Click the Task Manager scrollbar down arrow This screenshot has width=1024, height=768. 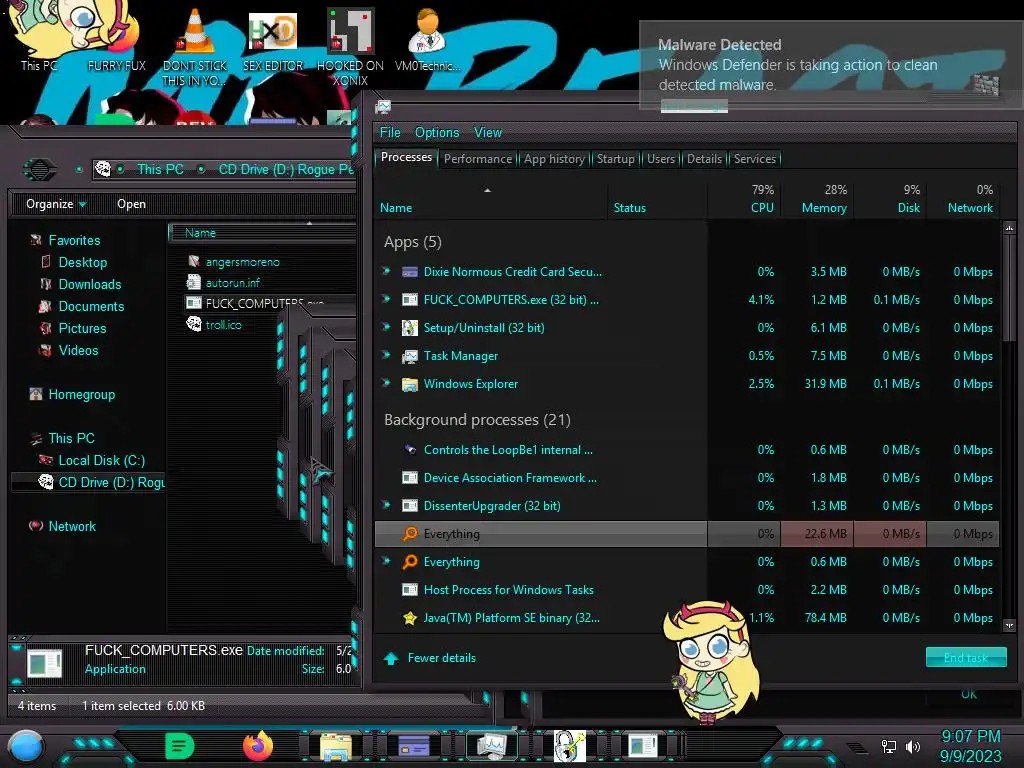tap(1009, 625)
